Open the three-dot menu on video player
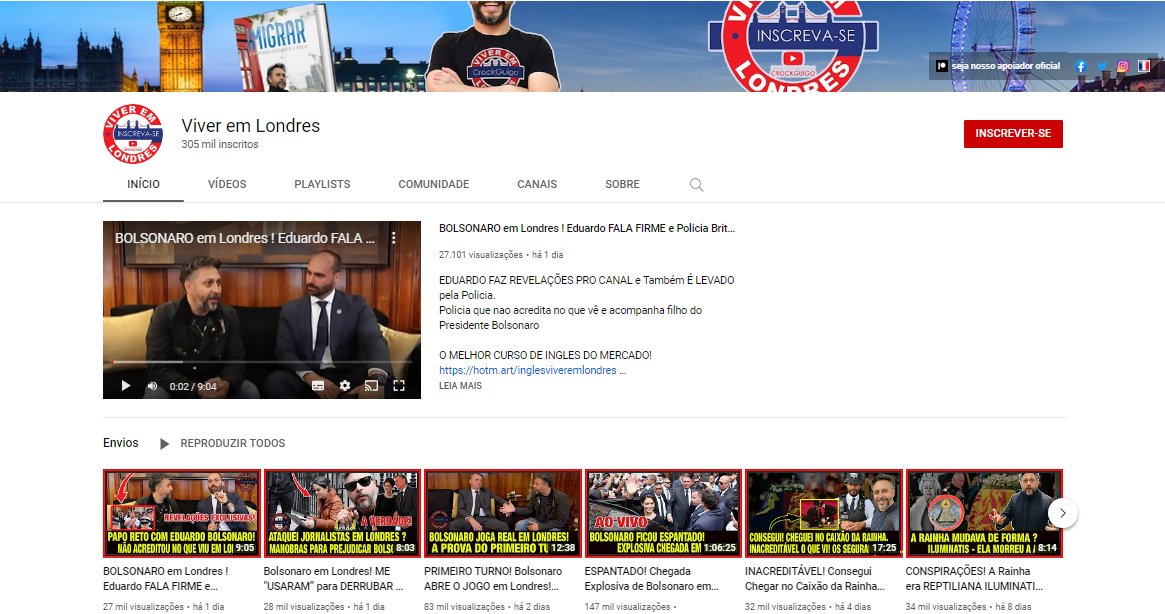Image resolution: width=1165 pixels, height=614 pixels. [394, 238]
